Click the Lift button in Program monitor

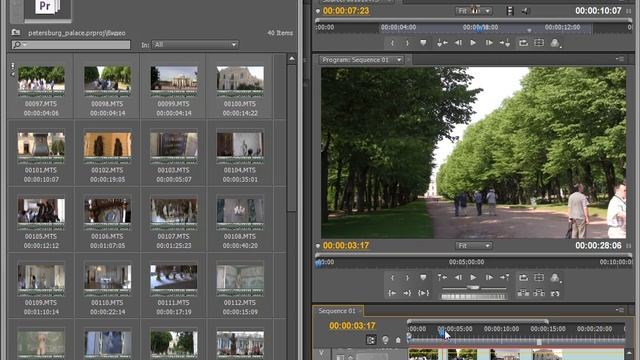(523, 293)
